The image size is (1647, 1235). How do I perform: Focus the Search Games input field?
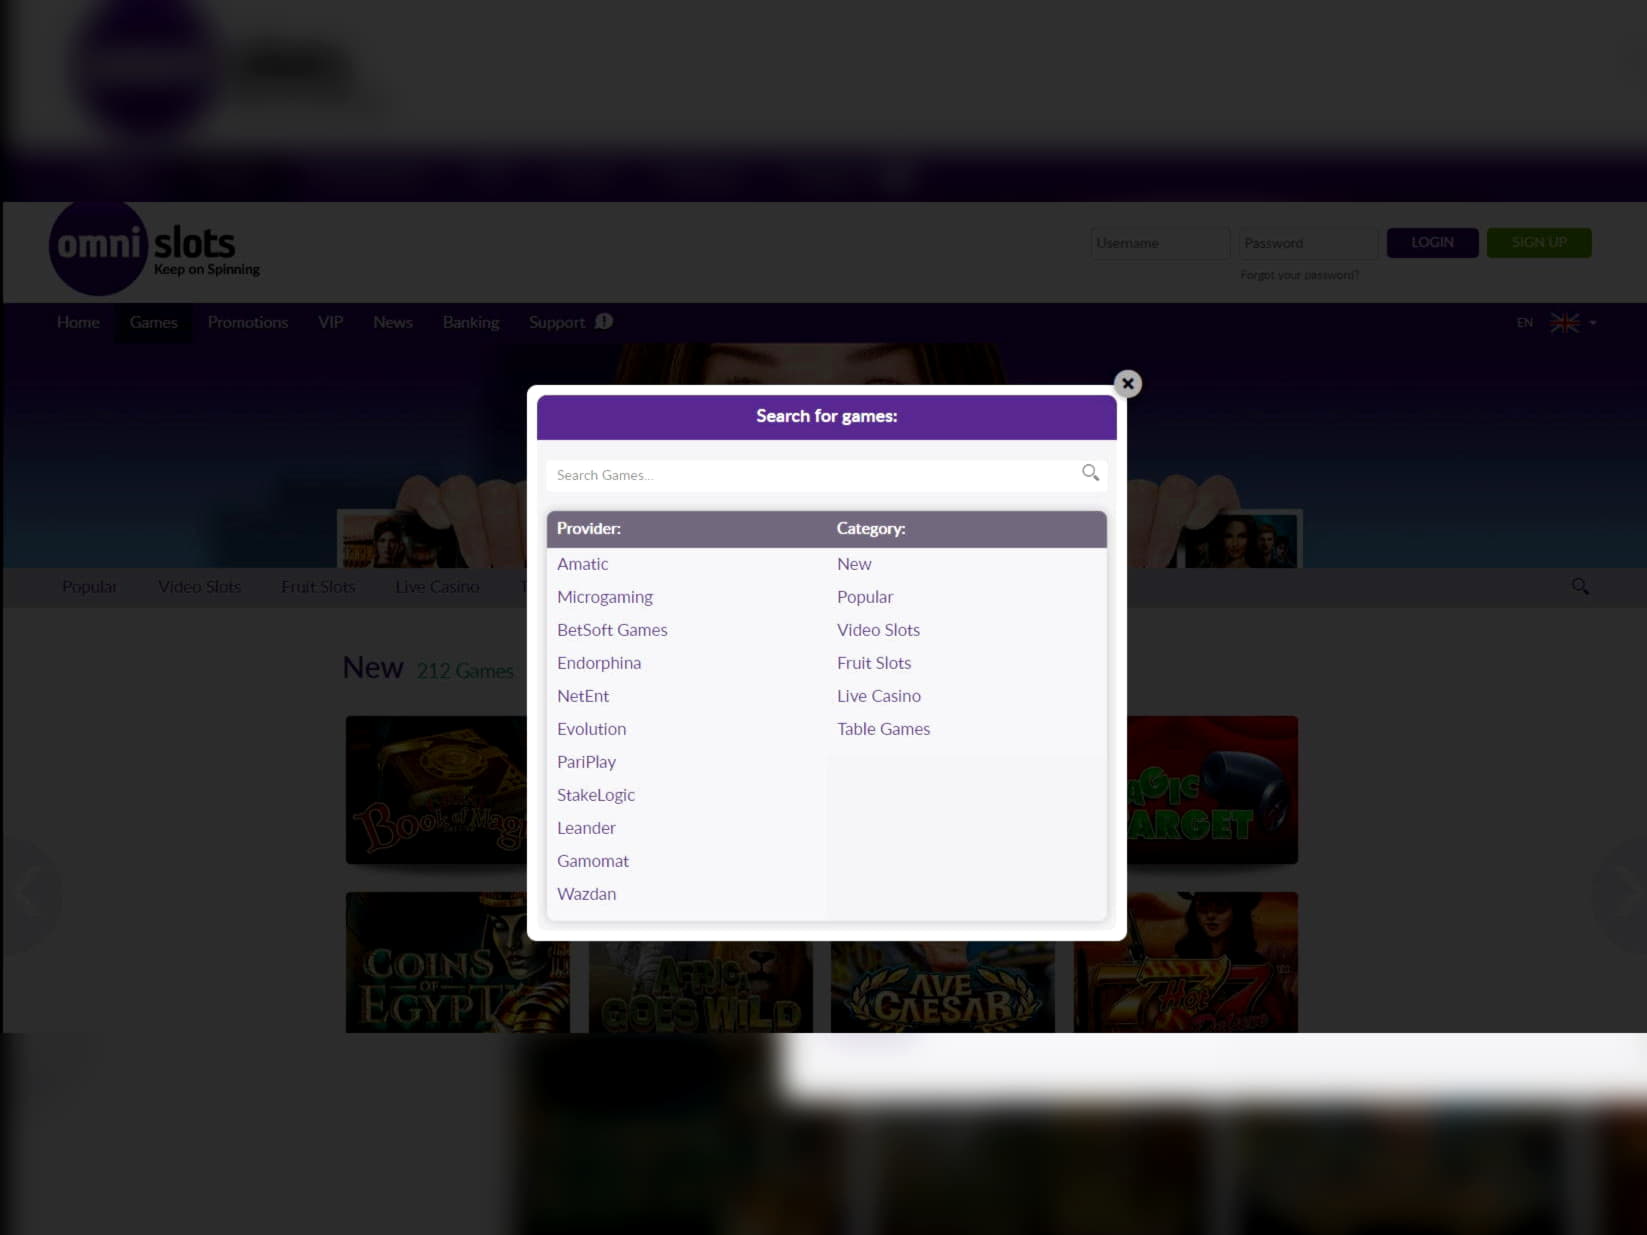click(826, 475)
